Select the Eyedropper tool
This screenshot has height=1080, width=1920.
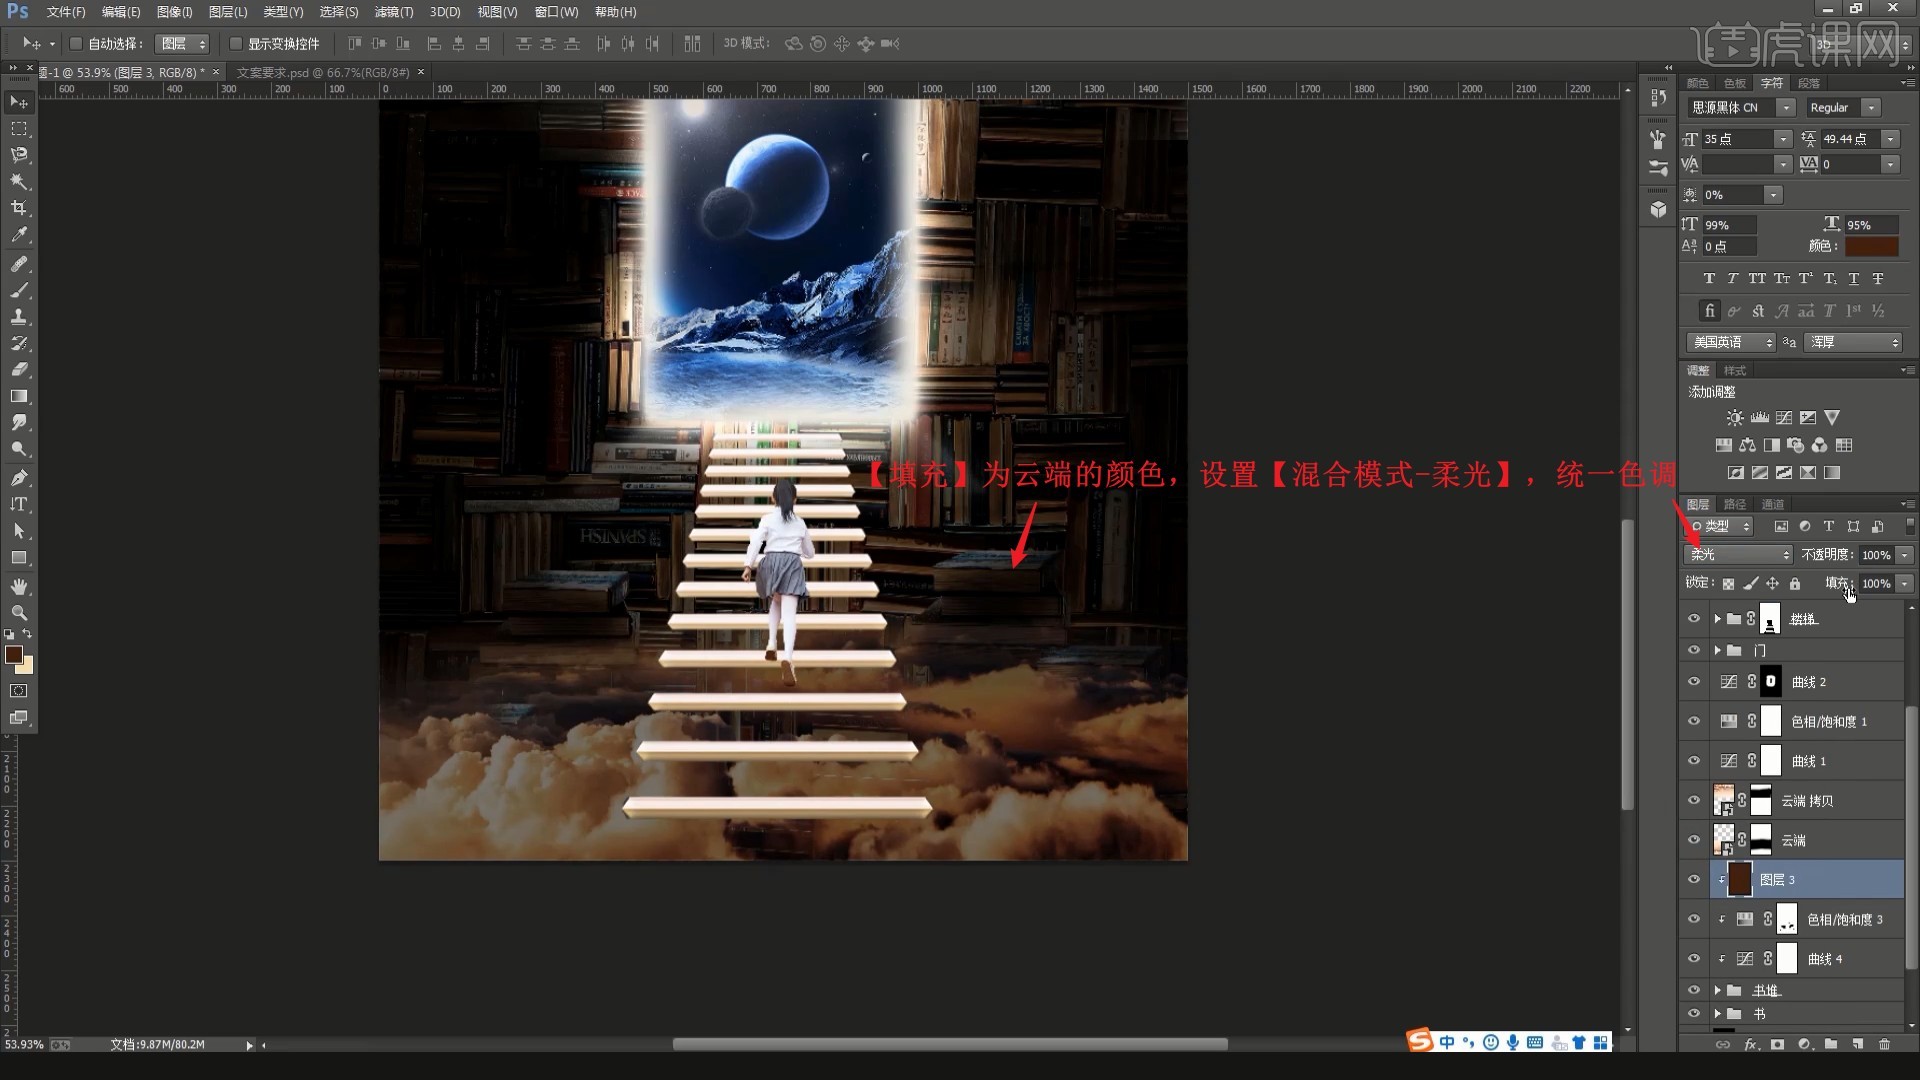[19, 235]
